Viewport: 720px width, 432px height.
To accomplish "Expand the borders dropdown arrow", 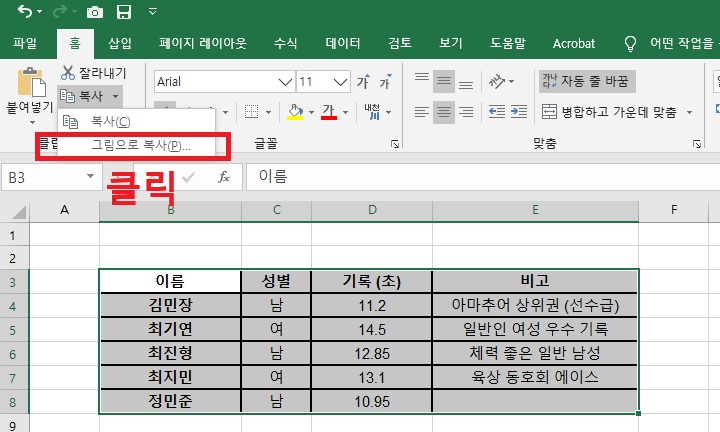I will coord(269,112).
